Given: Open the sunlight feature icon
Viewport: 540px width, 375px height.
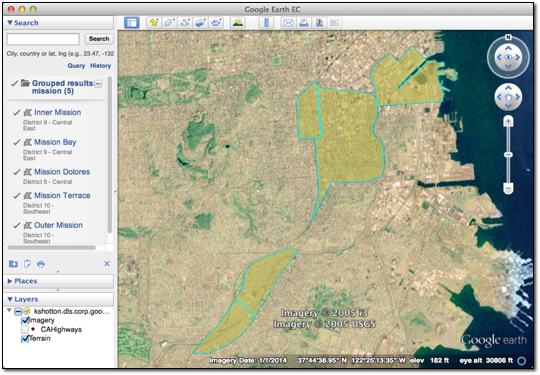Looking at the screenshot, I should click(x=238, y=23).
